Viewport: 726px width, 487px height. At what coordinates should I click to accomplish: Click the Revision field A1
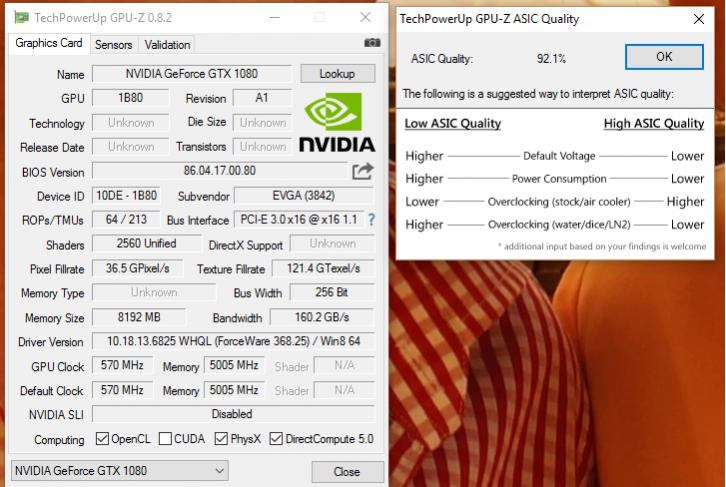click(262, 98)
